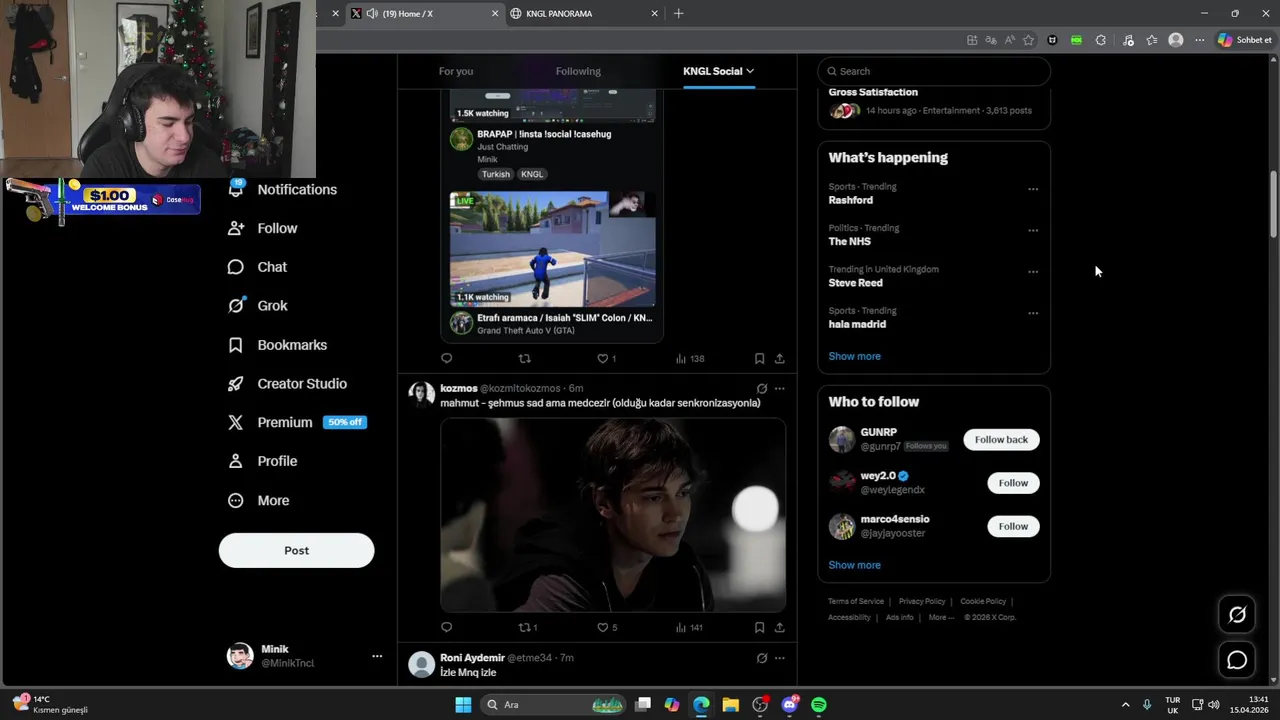Screen dimensions: 1280x720
Task: Open the Profile page
Action: [263, 461]
